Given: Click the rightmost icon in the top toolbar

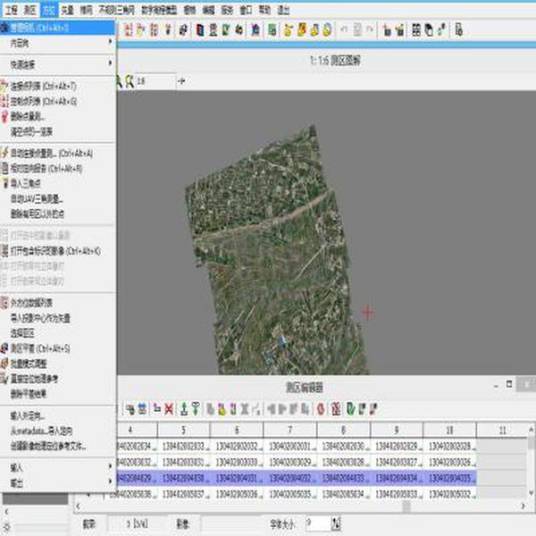Looking at the screenshot, I should [x=459, y=30].
